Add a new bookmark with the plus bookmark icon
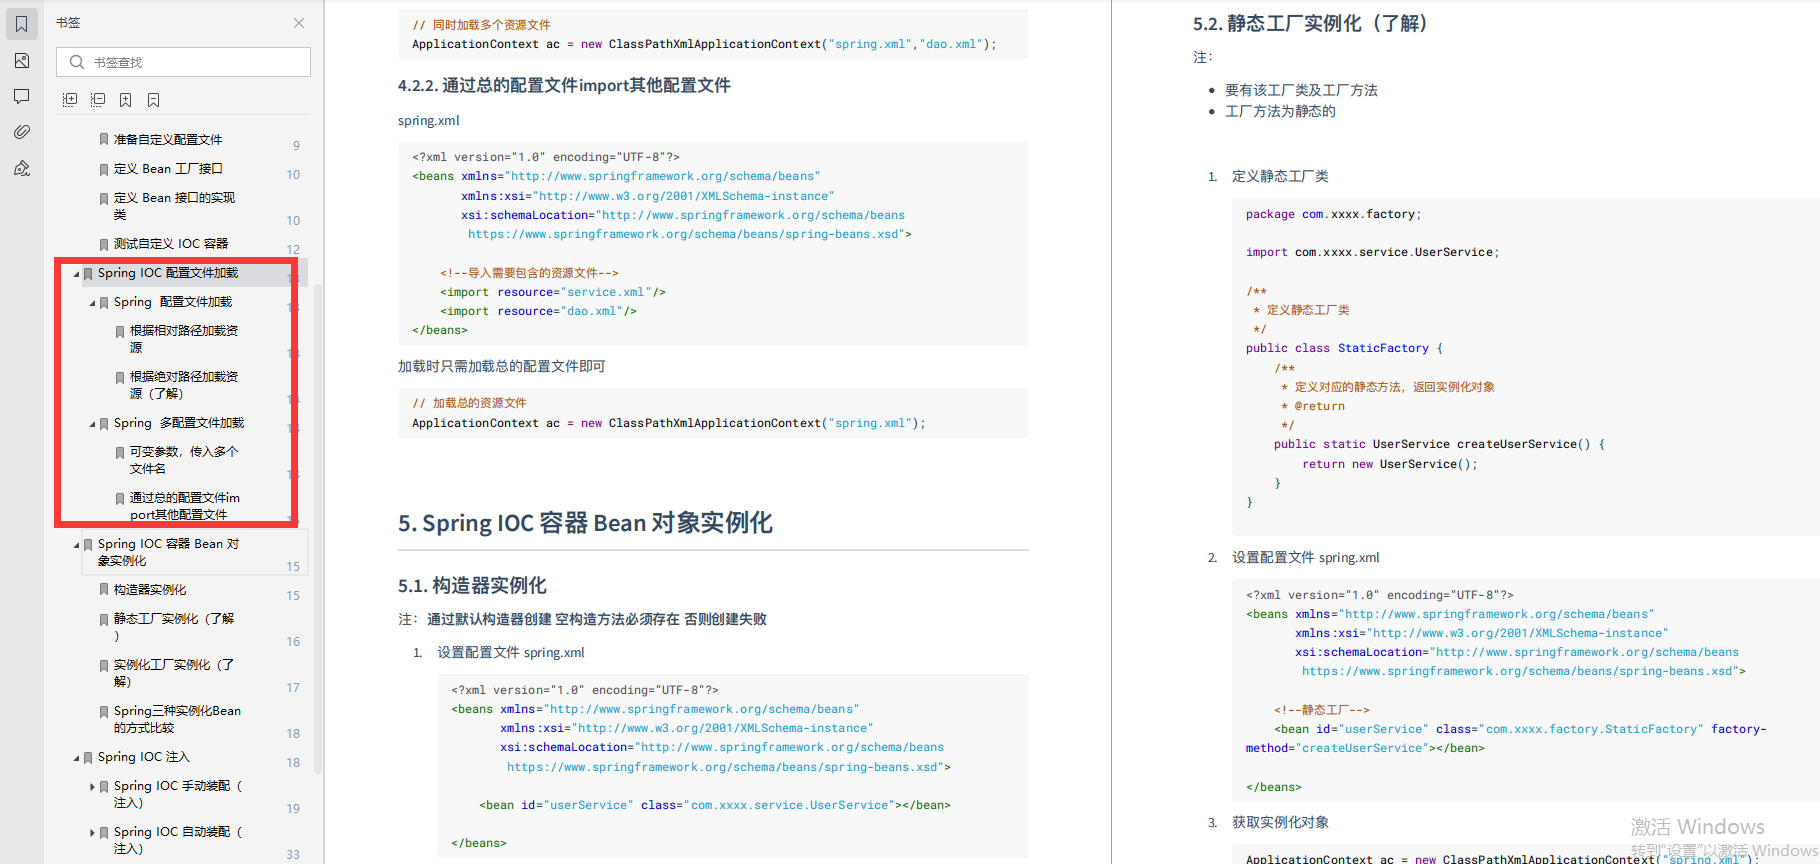Image resolution: width=1820 pixels, height=864 pixels. [x=126, y=100]
